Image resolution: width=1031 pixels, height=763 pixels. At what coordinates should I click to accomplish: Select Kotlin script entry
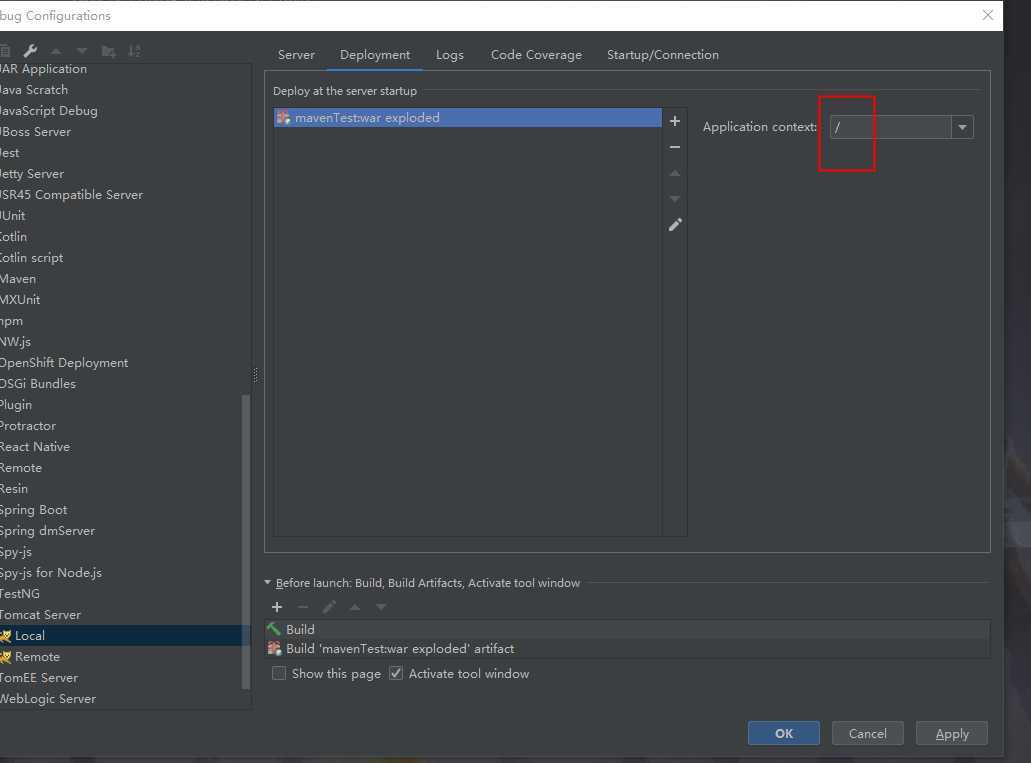[32, 258]
